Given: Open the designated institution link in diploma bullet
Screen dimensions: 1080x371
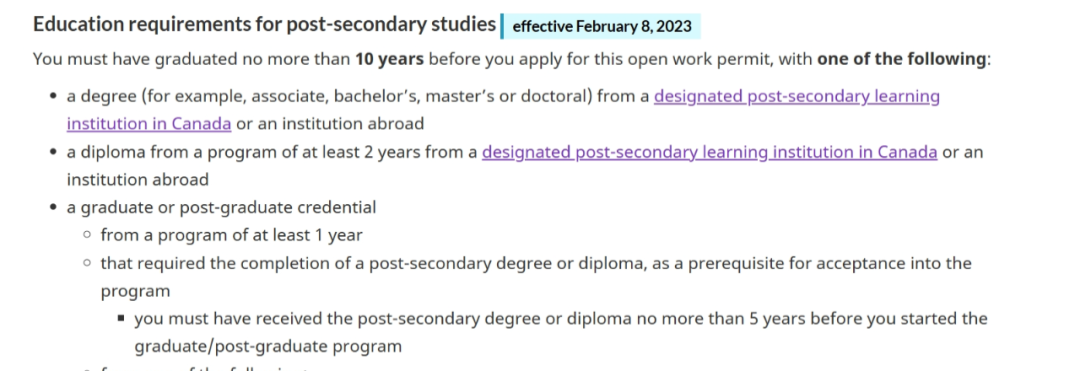Looking at the screenshot, I should click(709, 151).
